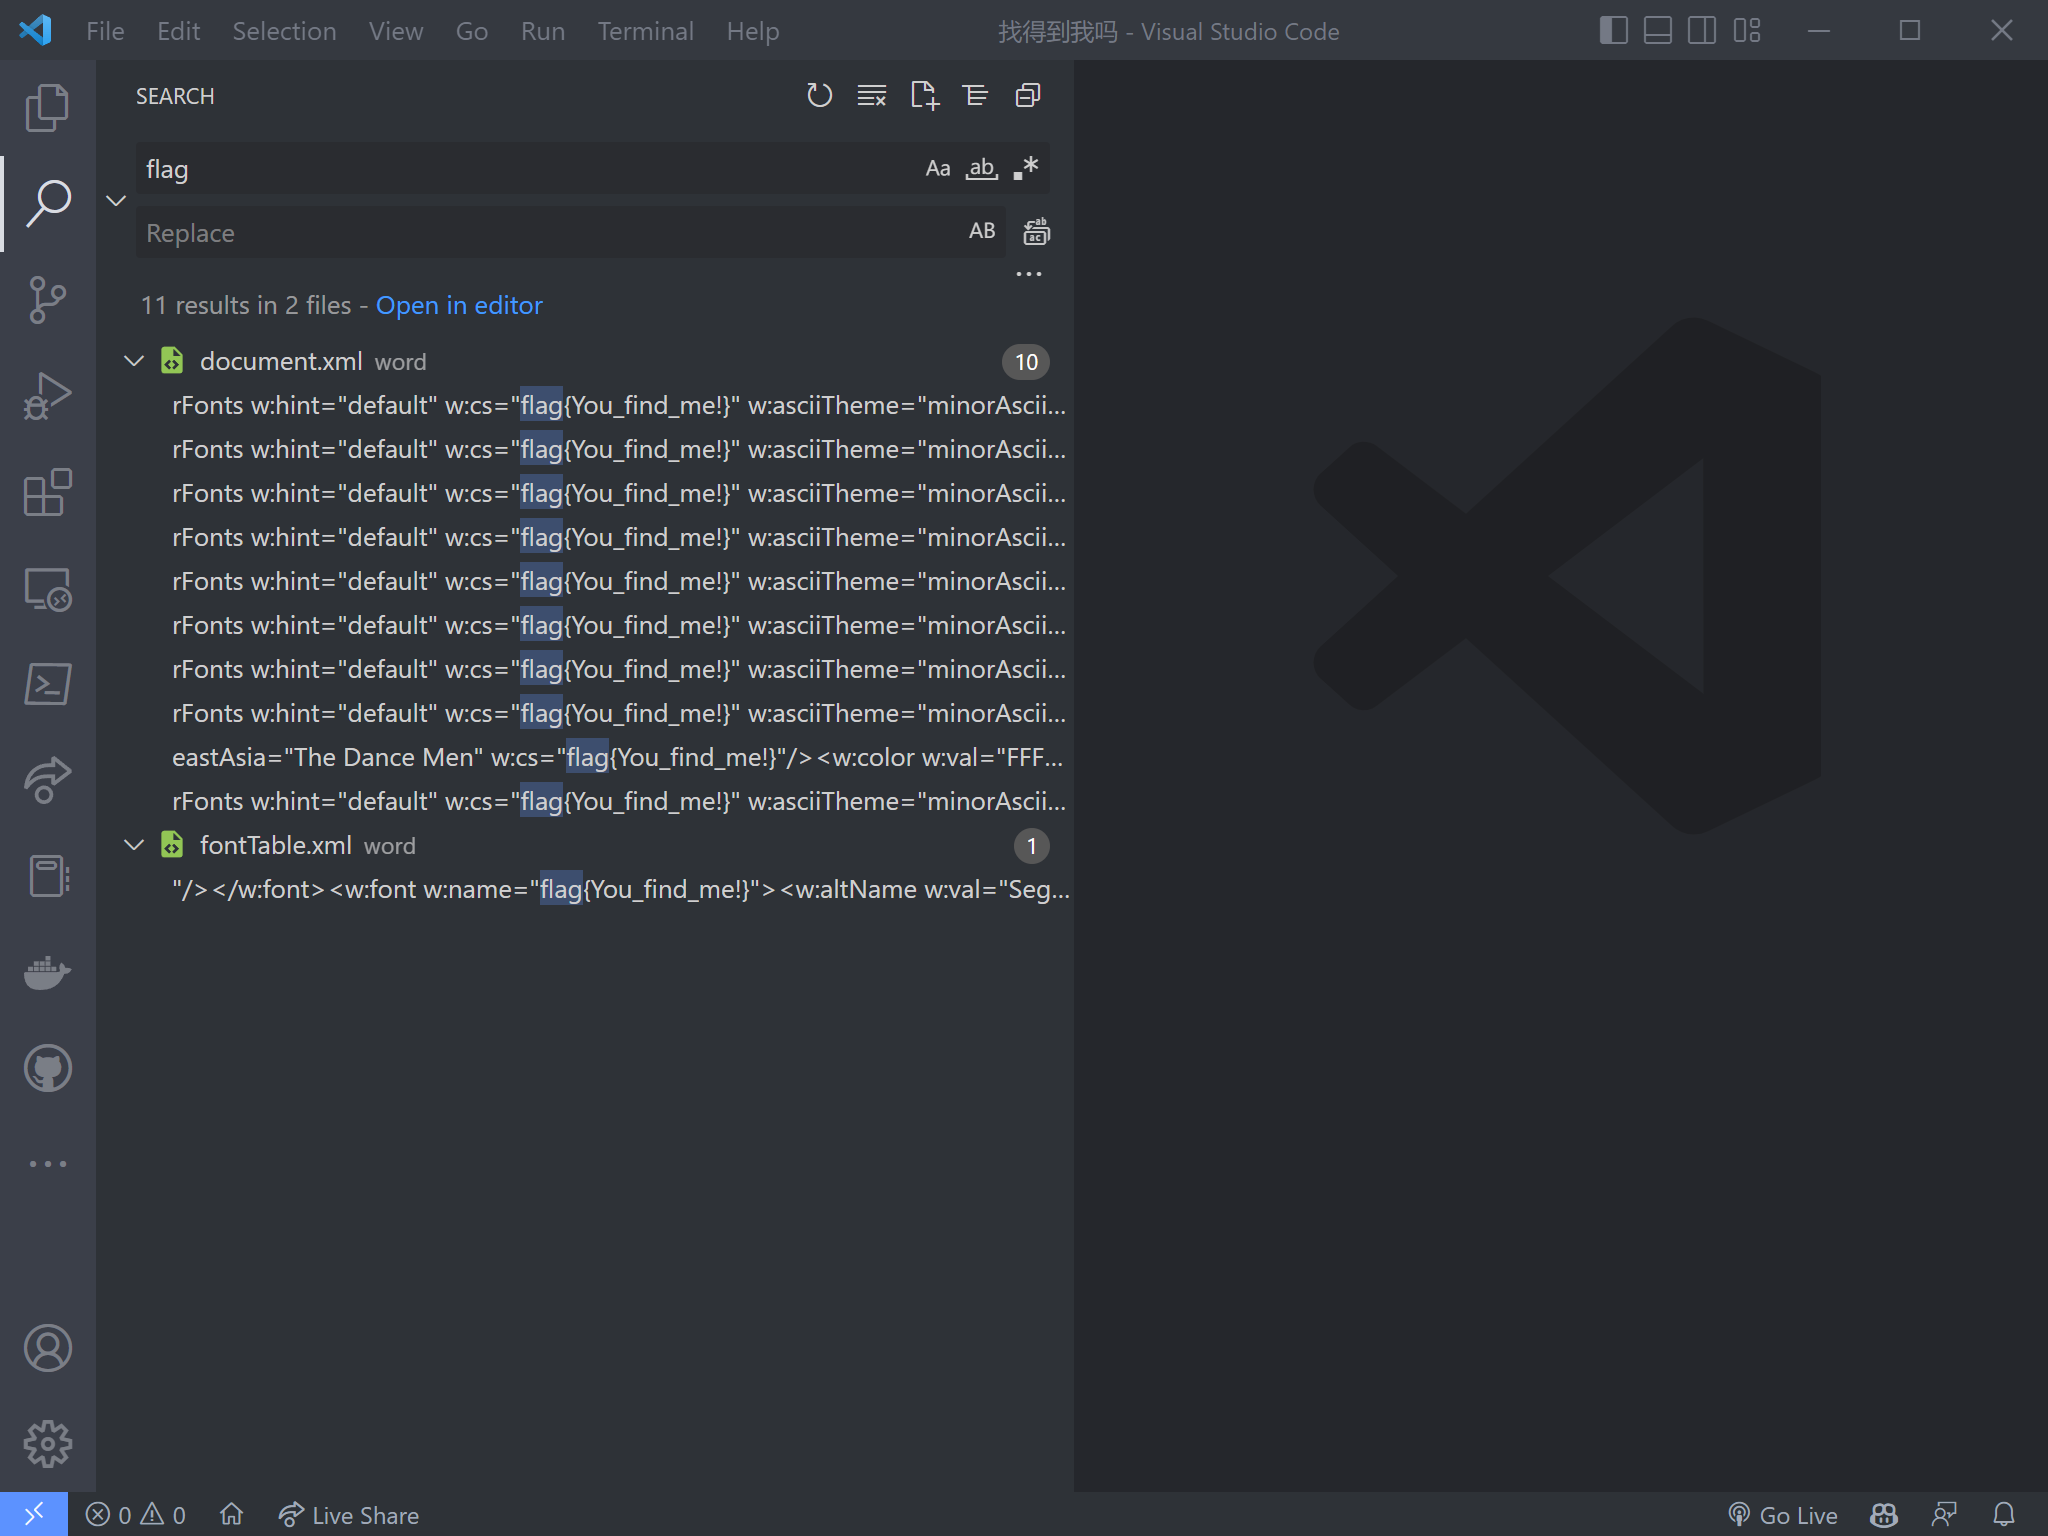Click the Clear Search Results icon
Viewport: 2048px width, 1536px height.
[x=871, y=96]
